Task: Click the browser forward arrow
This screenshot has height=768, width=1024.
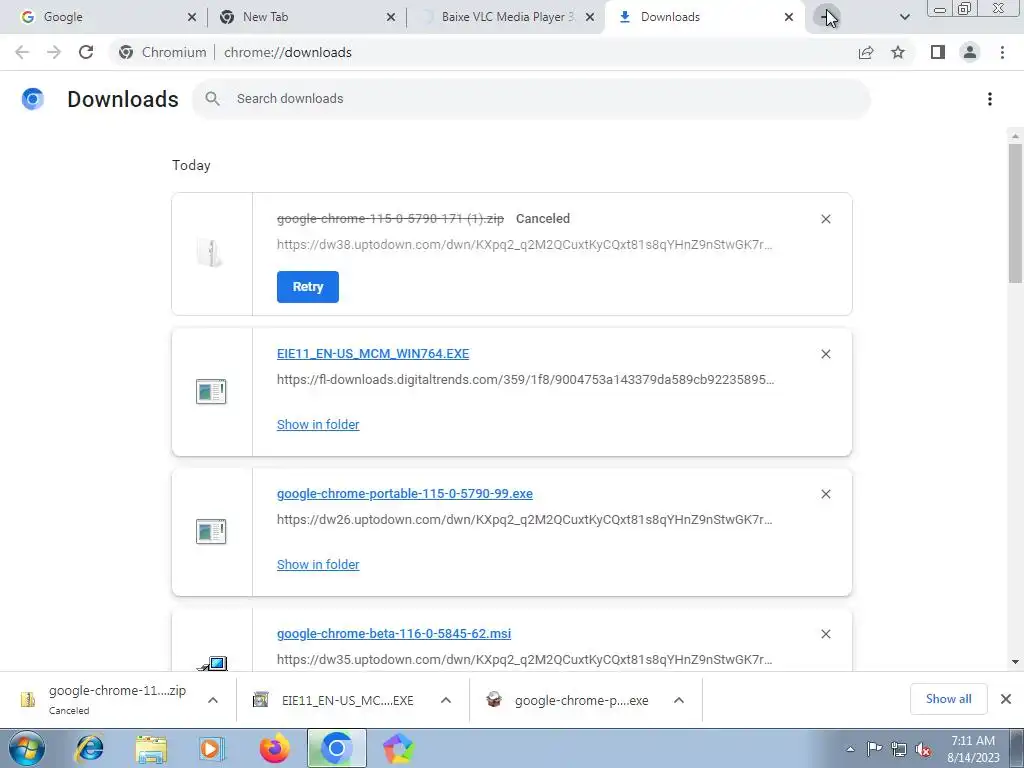Action: pos(54,52)
